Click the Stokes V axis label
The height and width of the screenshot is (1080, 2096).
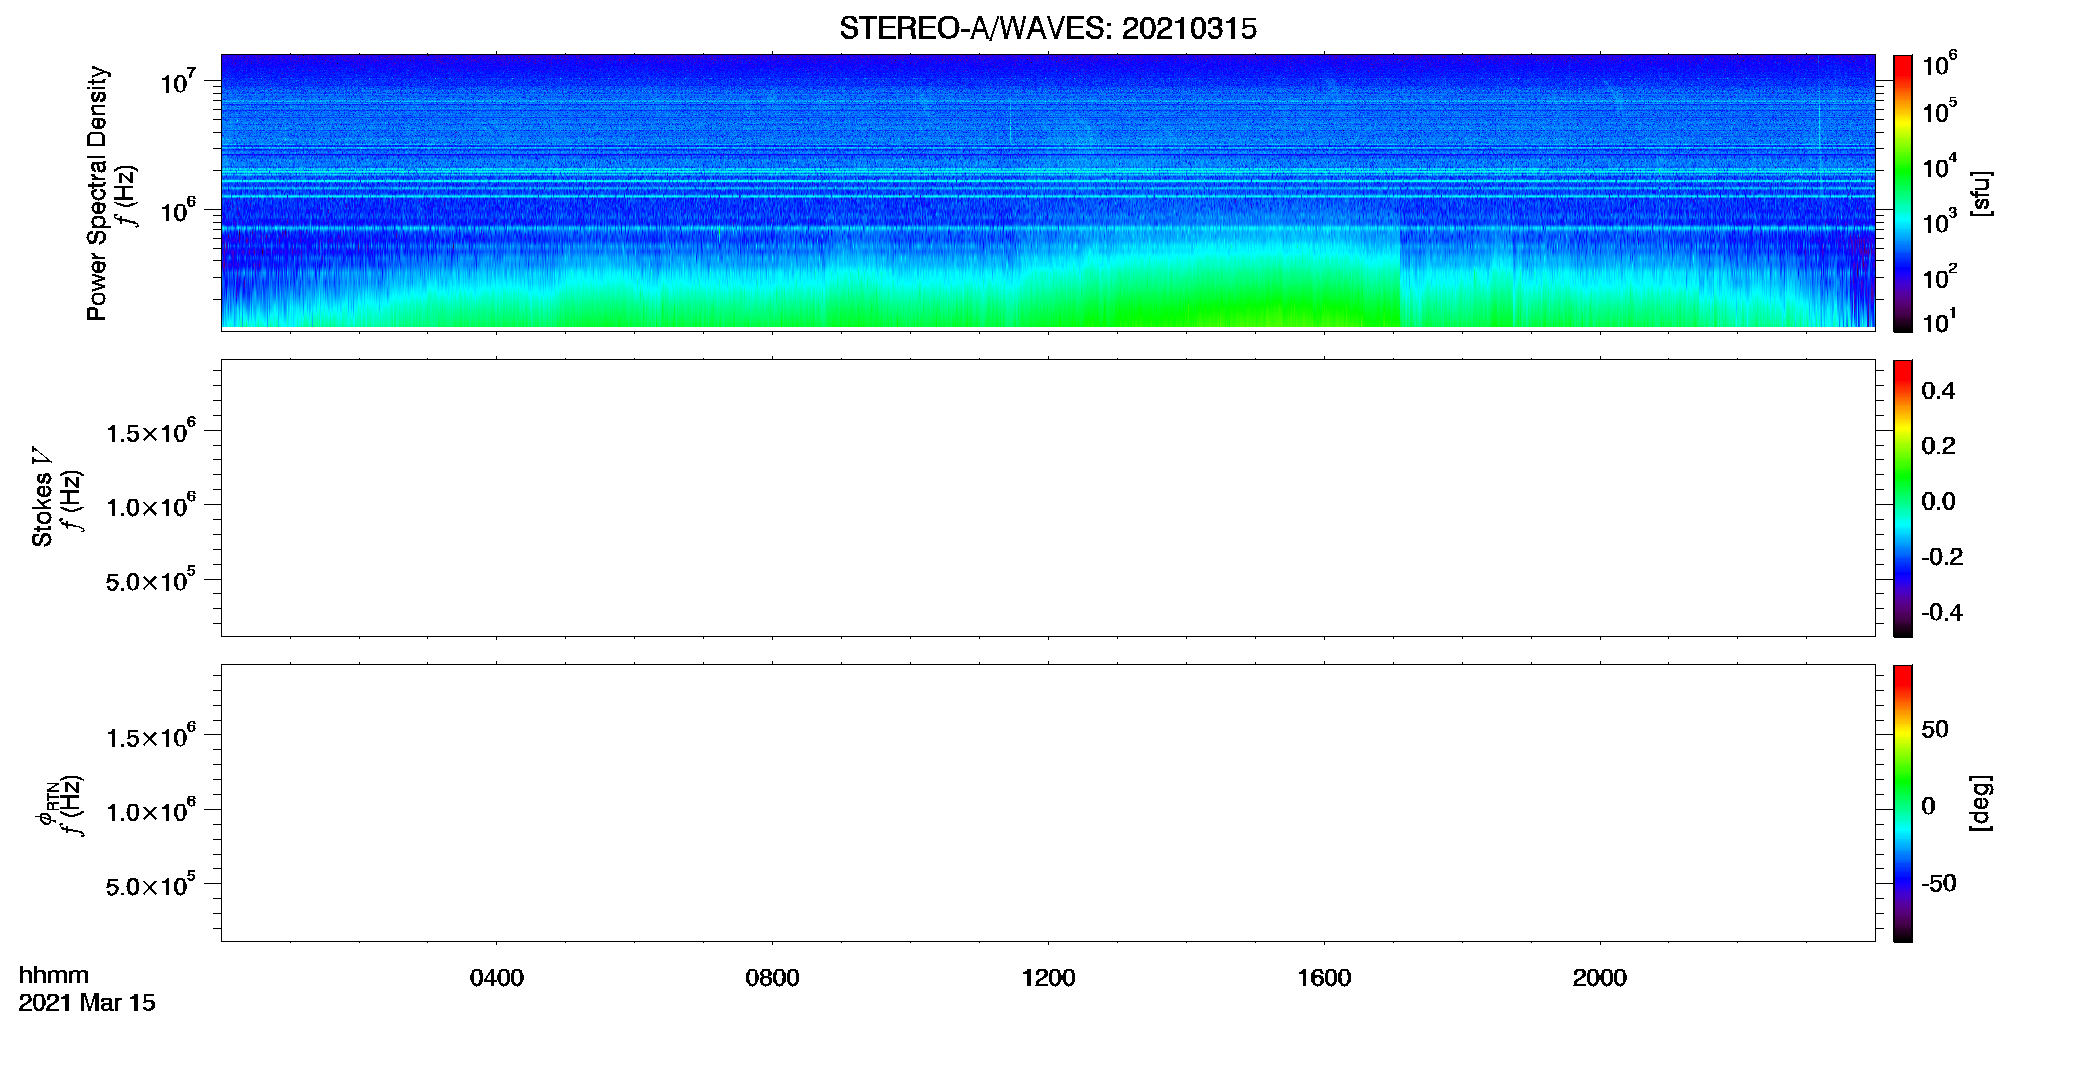(42, 497)
